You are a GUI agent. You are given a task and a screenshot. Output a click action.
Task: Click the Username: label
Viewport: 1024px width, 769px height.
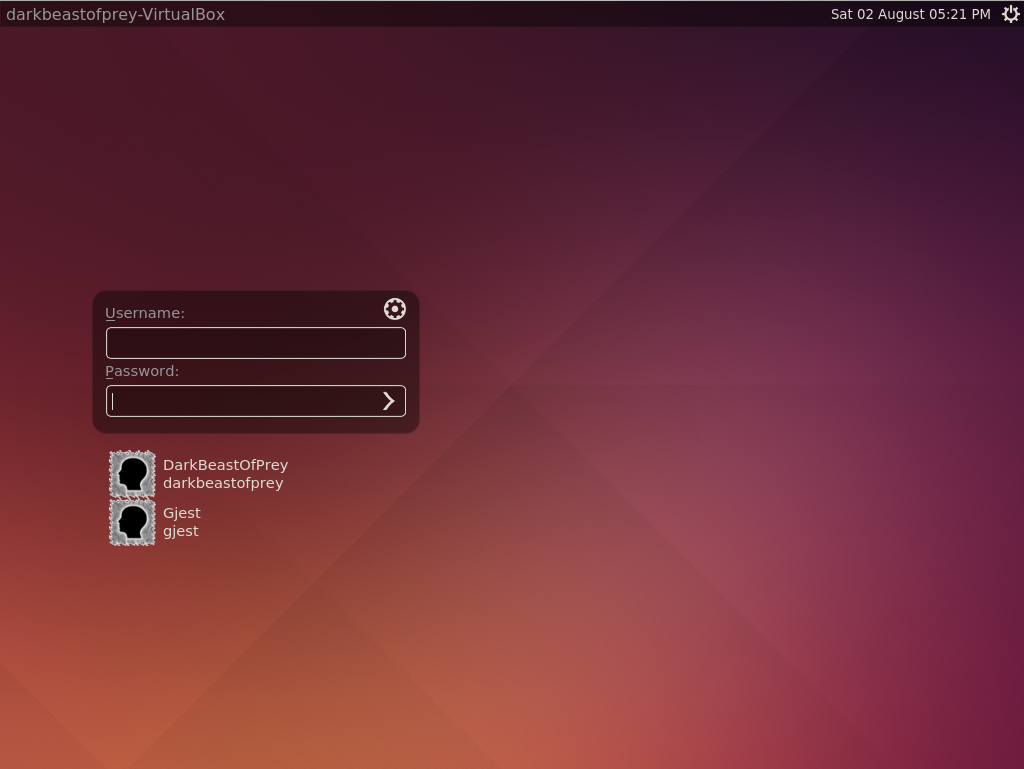(x=145, y=313)
